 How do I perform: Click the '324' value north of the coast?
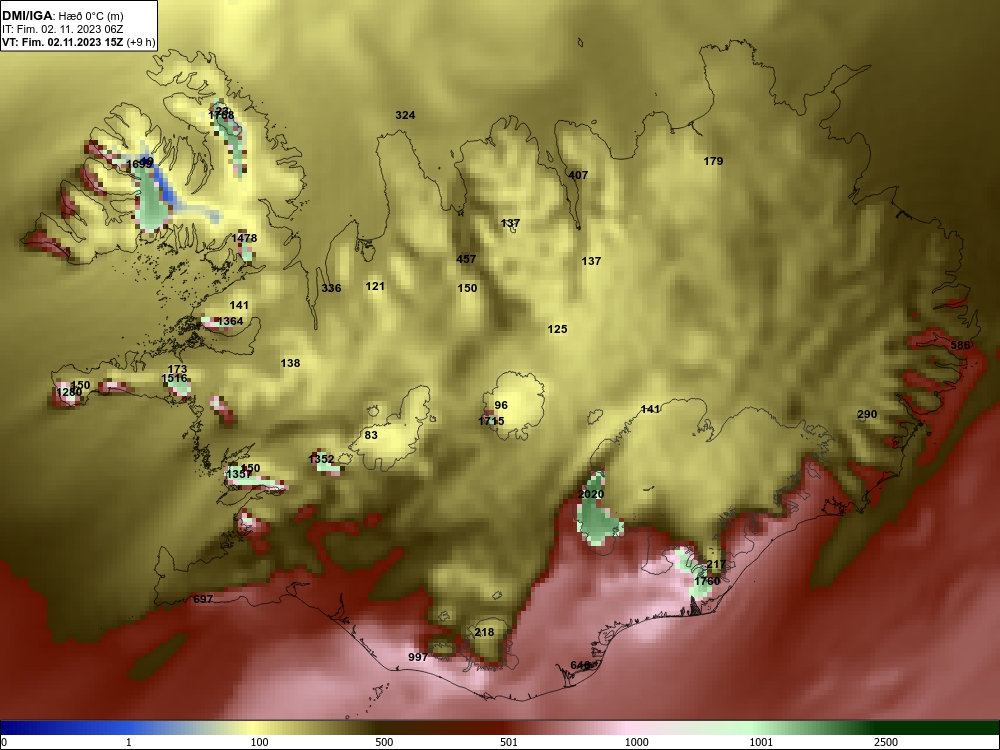(405, 115)
